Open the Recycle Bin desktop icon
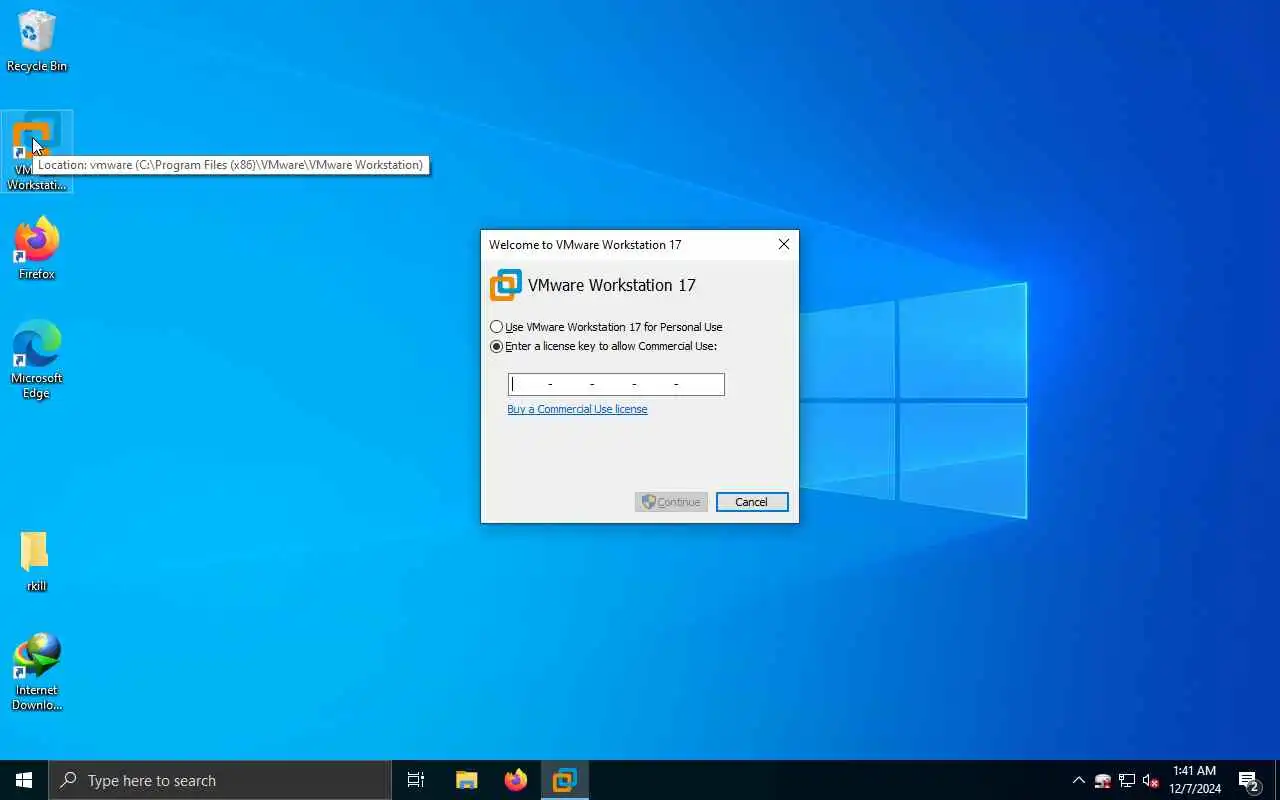This screenshot has height=800, width=1280. (37, 41)
